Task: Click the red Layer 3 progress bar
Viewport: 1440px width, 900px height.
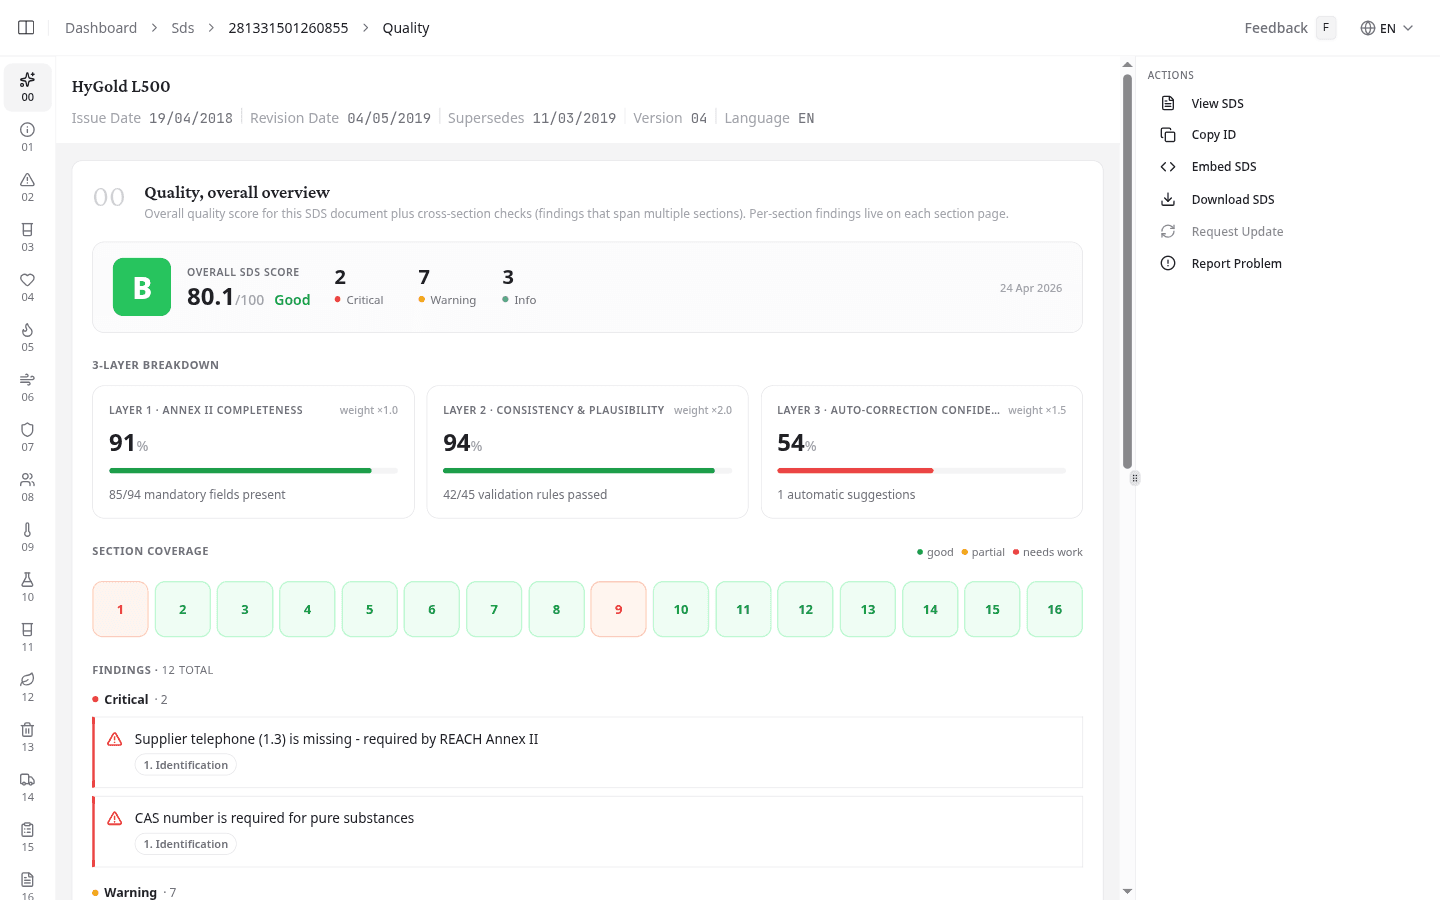Action: click(855, 470)
